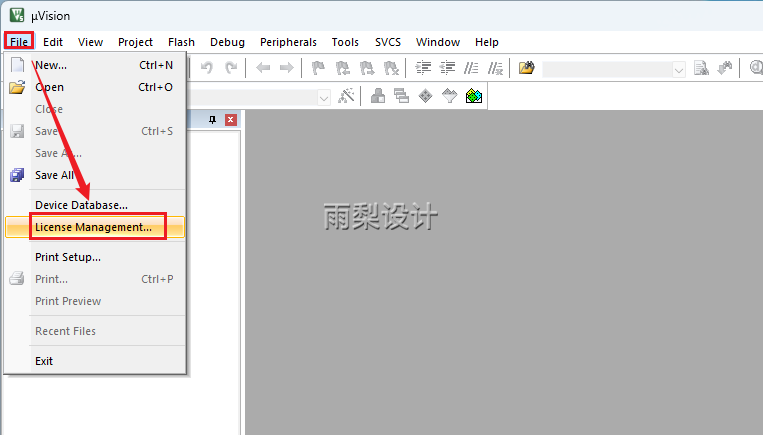Open the Window menu
763x435 pixels.
[x=438, y=42]
